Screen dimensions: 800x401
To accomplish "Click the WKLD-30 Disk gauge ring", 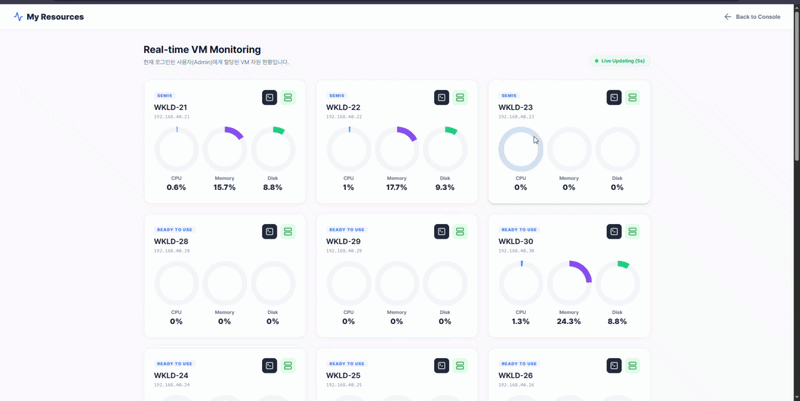I will [617, 283].
